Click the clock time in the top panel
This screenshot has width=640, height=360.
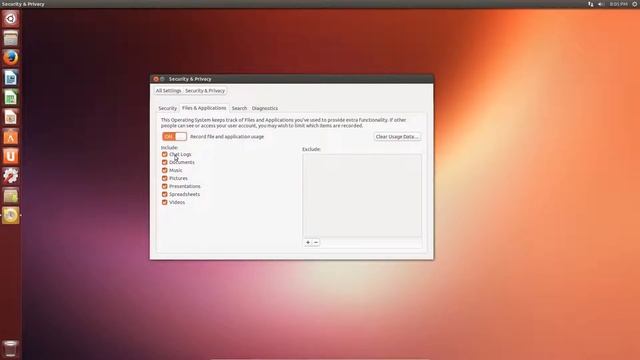618,4
